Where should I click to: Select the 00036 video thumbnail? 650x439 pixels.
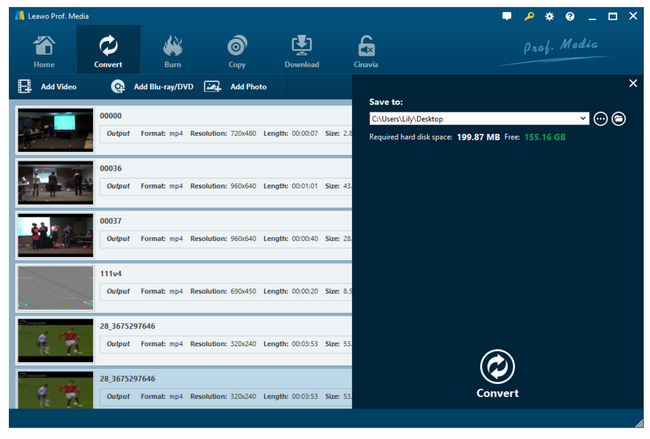56,183
